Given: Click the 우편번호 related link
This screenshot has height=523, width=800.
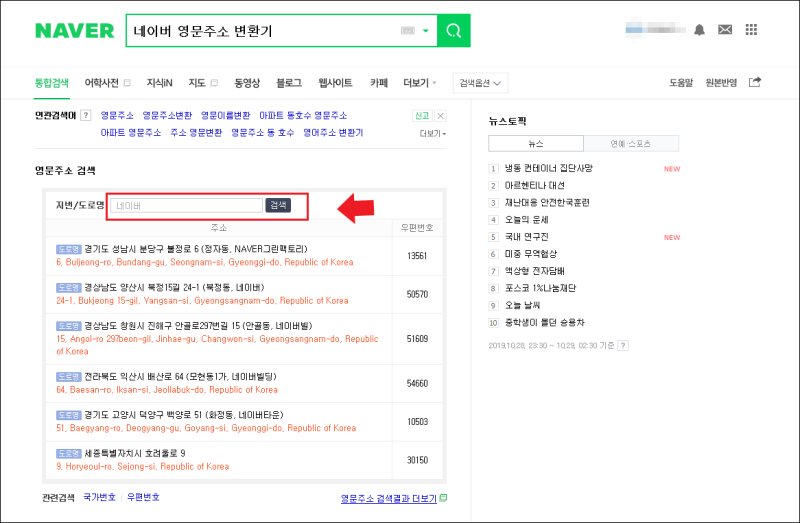Looking at the screenshot, I should tap(143, 497).
